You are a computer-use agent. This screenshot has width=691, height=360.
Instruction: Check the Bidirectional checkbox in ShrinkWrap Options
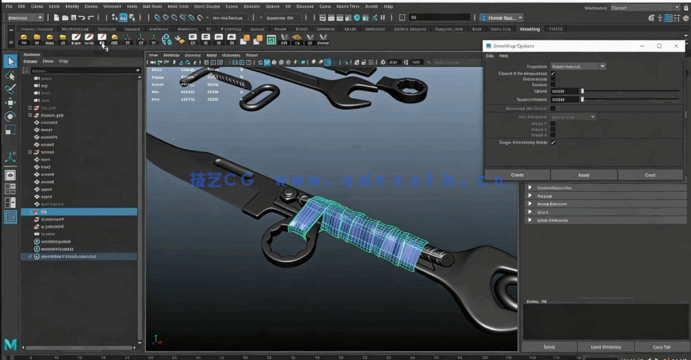(x=553, y=79)
